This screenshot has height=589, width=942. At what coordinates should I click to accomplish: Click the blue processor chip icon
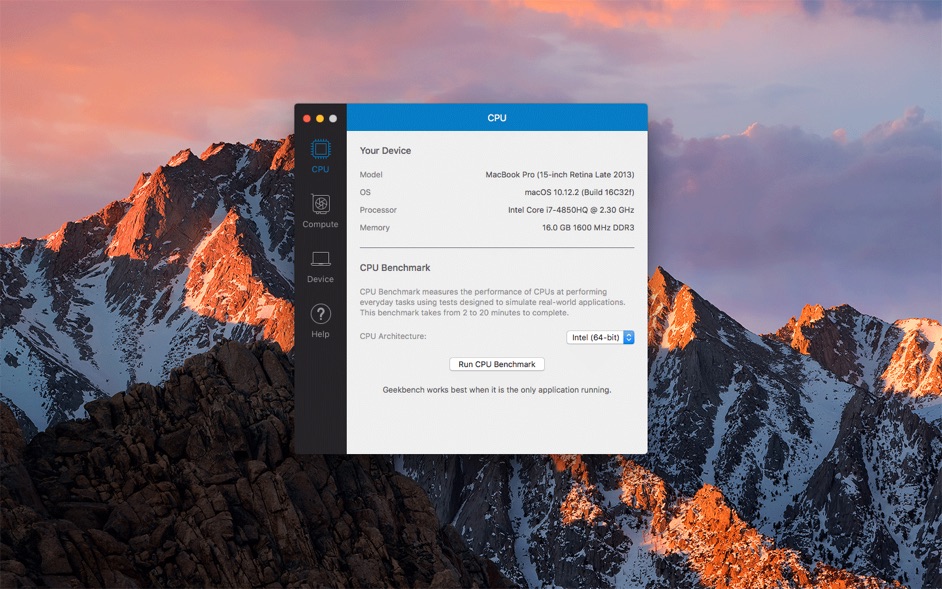pyautogui.click(x=320, y=150)
